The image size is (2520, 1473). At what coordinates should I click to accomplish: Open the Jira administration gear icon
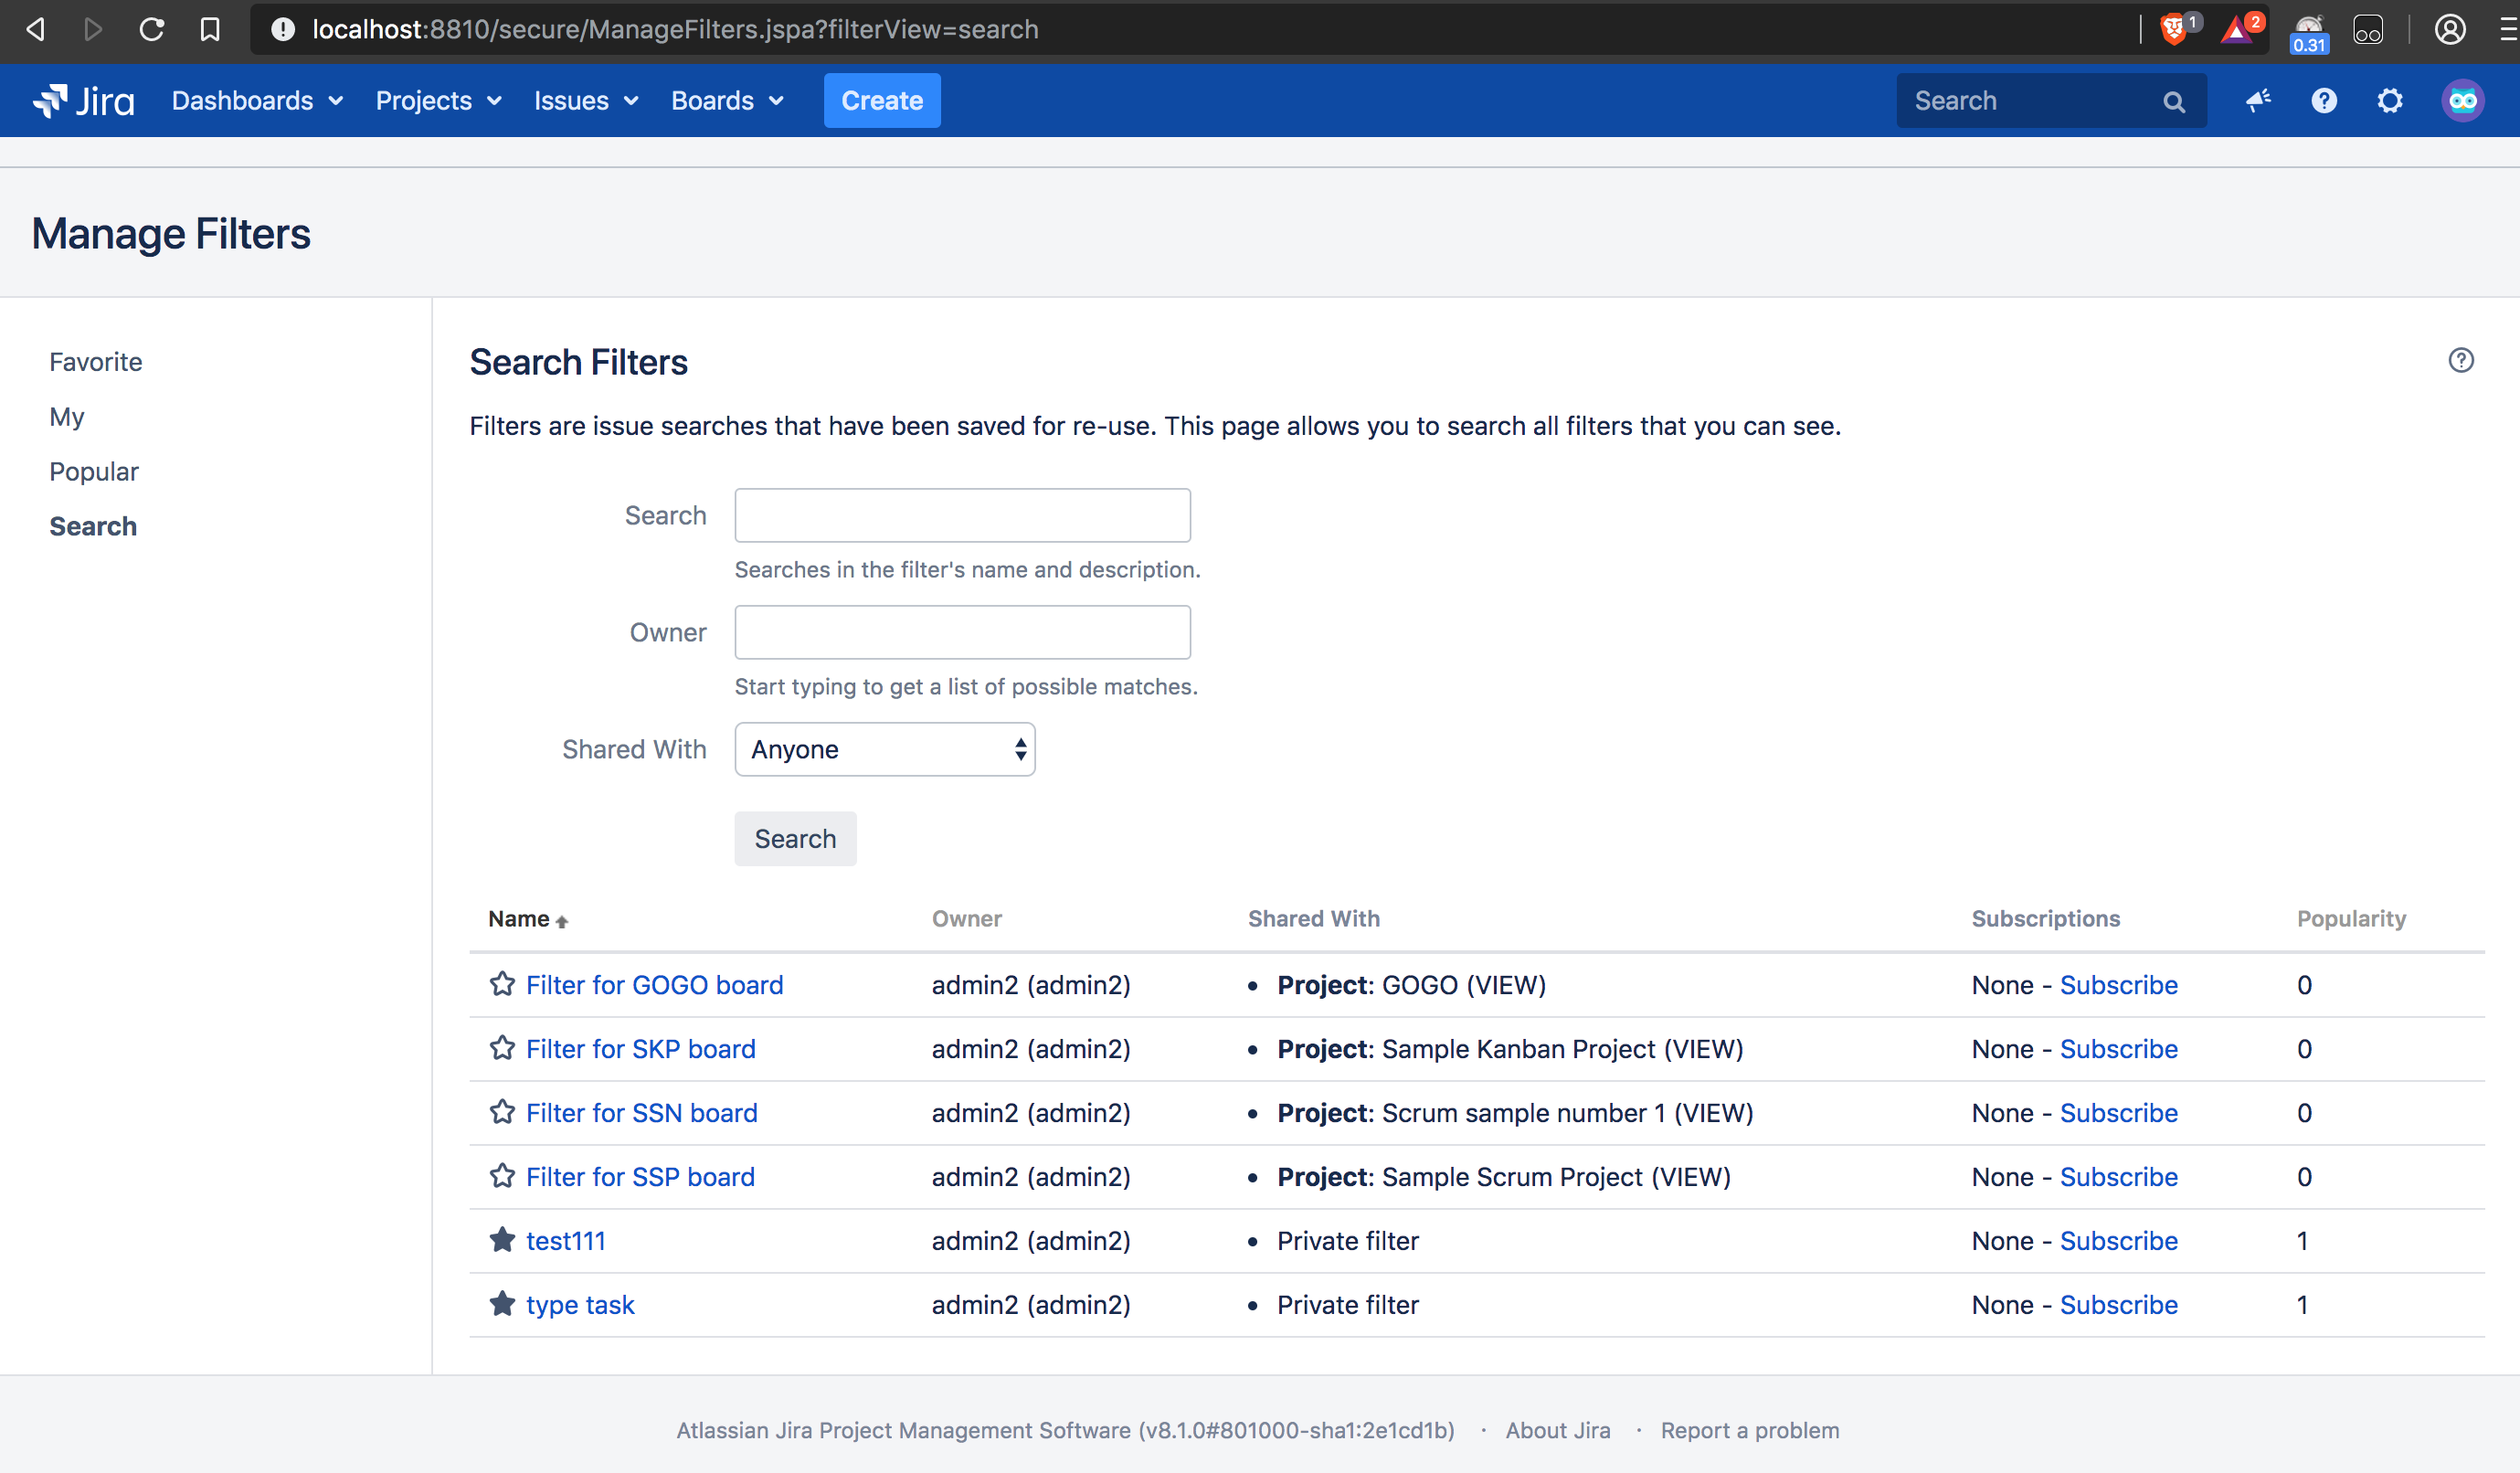(2390, 101)
